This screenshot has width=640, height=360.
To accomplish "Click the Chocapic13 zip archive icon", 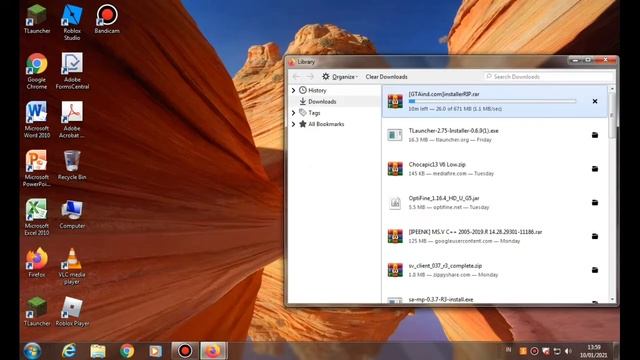I will pos(395,169).
